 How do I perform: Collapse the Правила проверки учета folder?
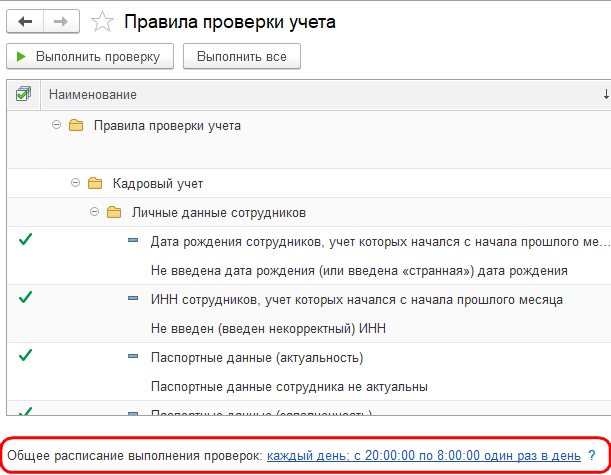(57, 125)
